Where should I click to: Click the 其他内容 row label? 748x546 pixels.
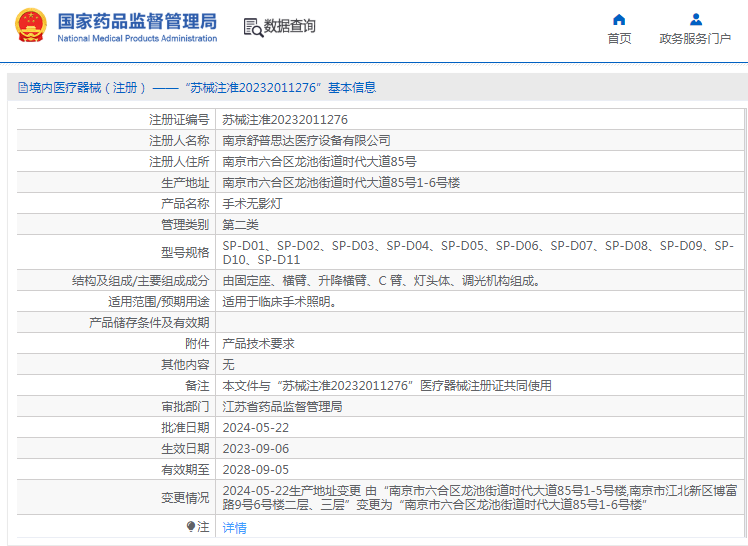(185, 365)
